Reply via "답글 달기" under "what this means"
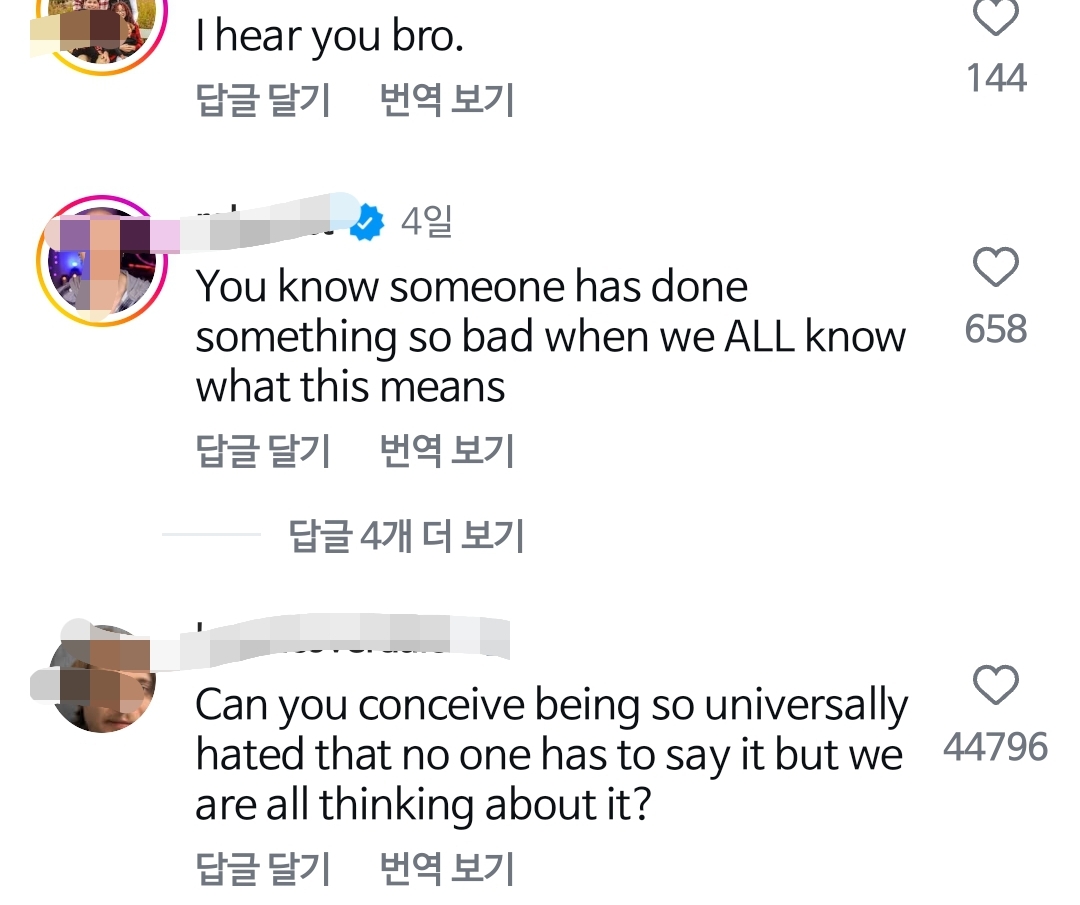The image size is (1080, 905). tap(263, 451)
